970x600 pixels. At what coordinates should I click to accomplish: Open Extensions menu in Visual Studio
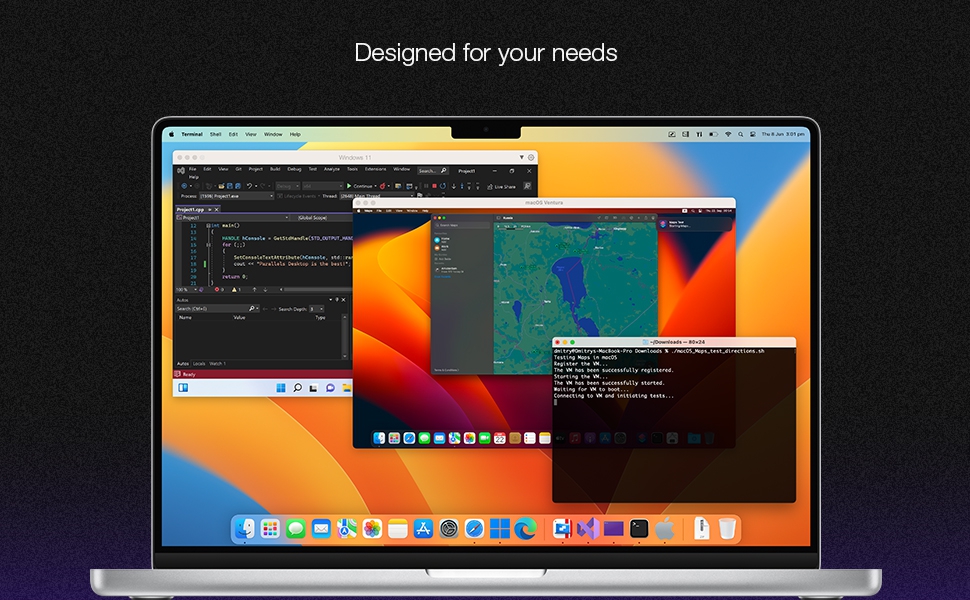(x=376, y=169)
